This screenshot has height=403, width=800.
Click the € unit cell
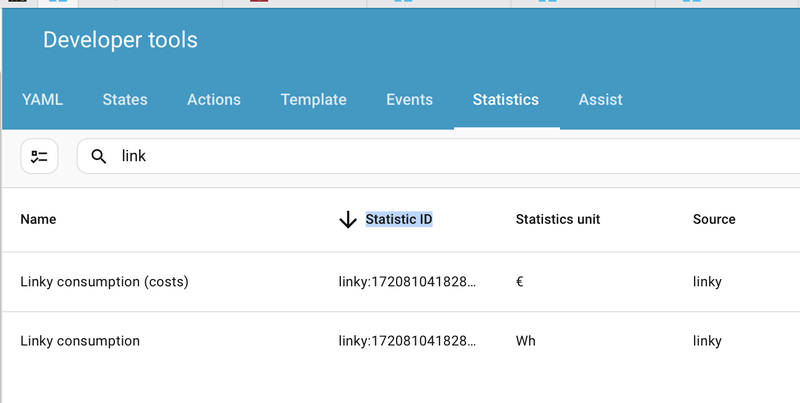tap(520, 282)
